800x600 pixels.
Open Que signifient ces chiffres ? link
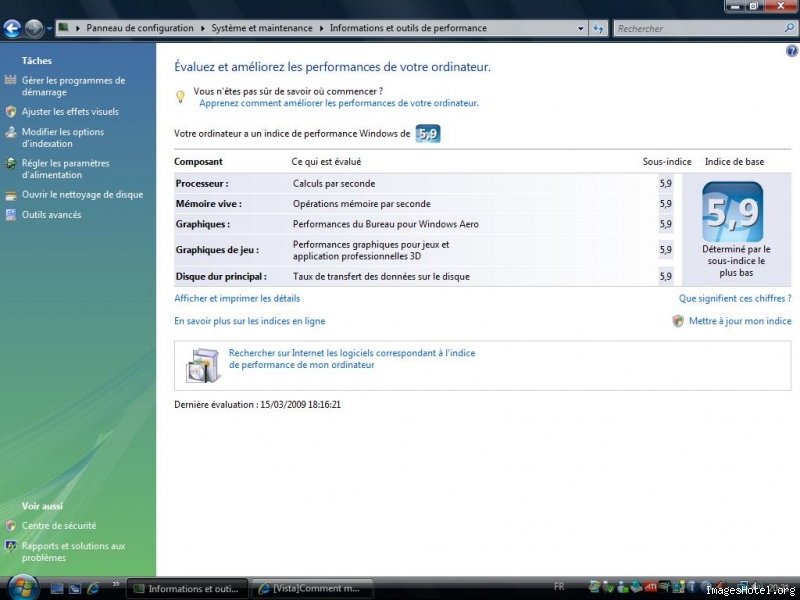735,298
